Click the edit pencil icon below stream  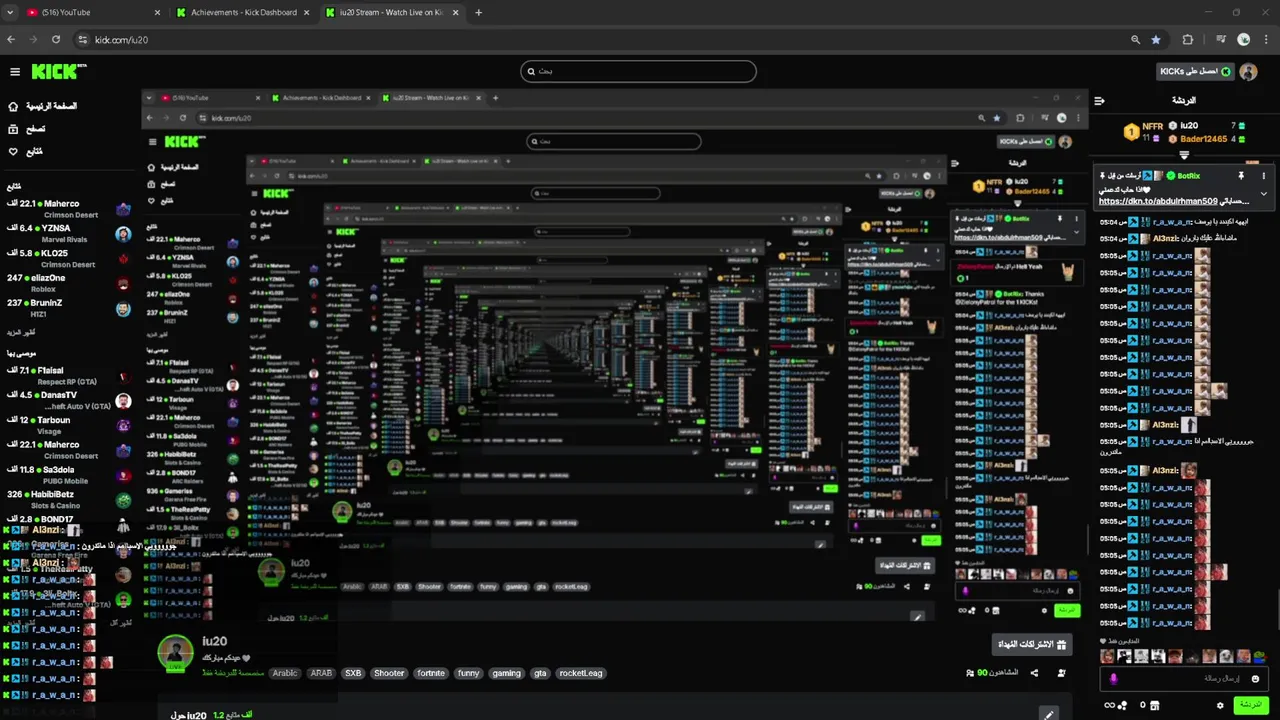[x=1048, y=715]
